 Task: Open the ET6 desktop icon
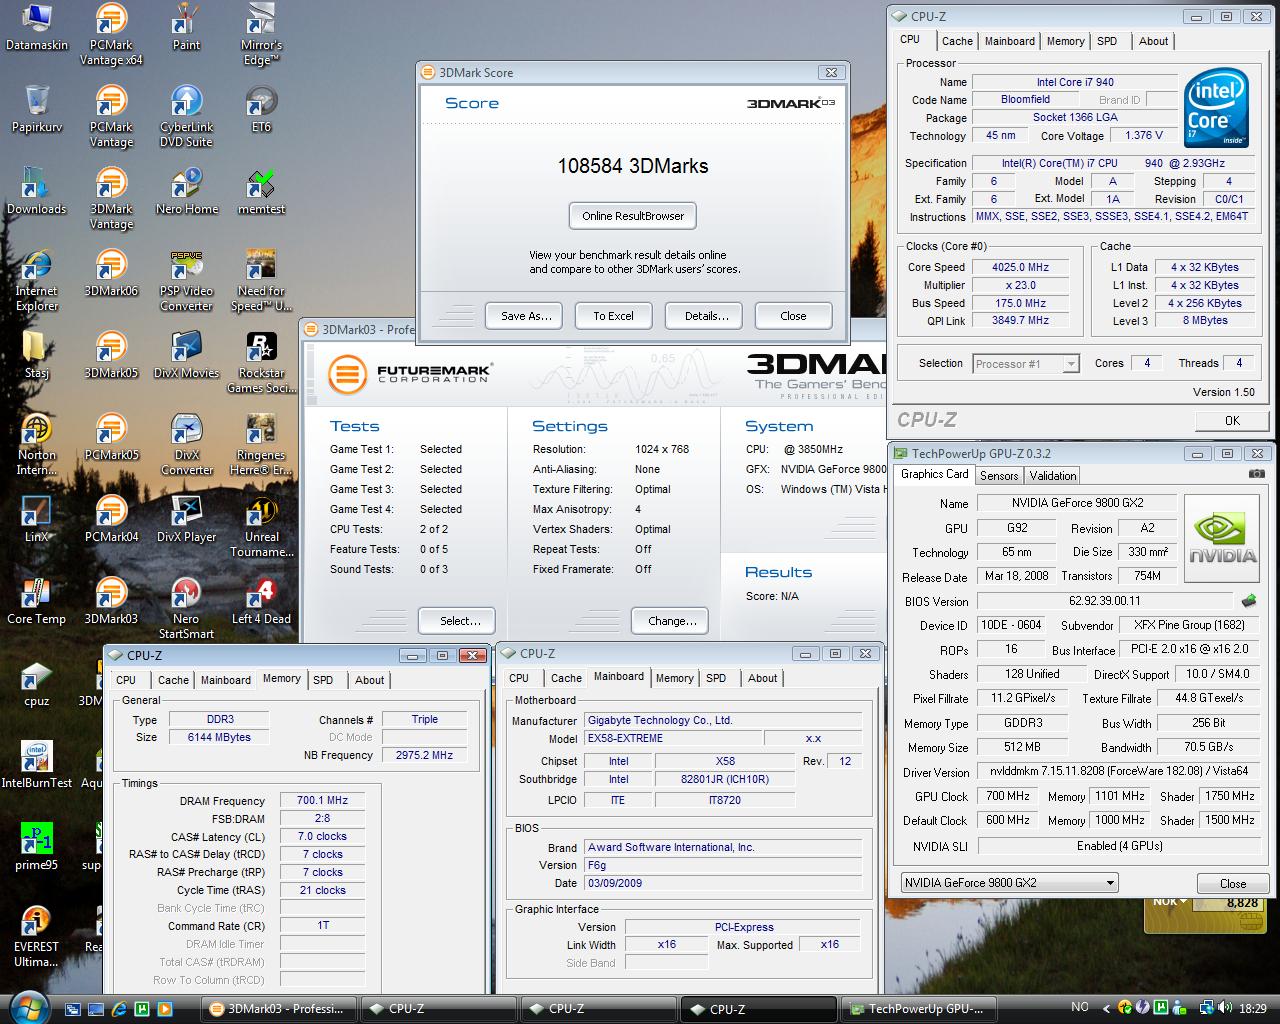point(261,109)
